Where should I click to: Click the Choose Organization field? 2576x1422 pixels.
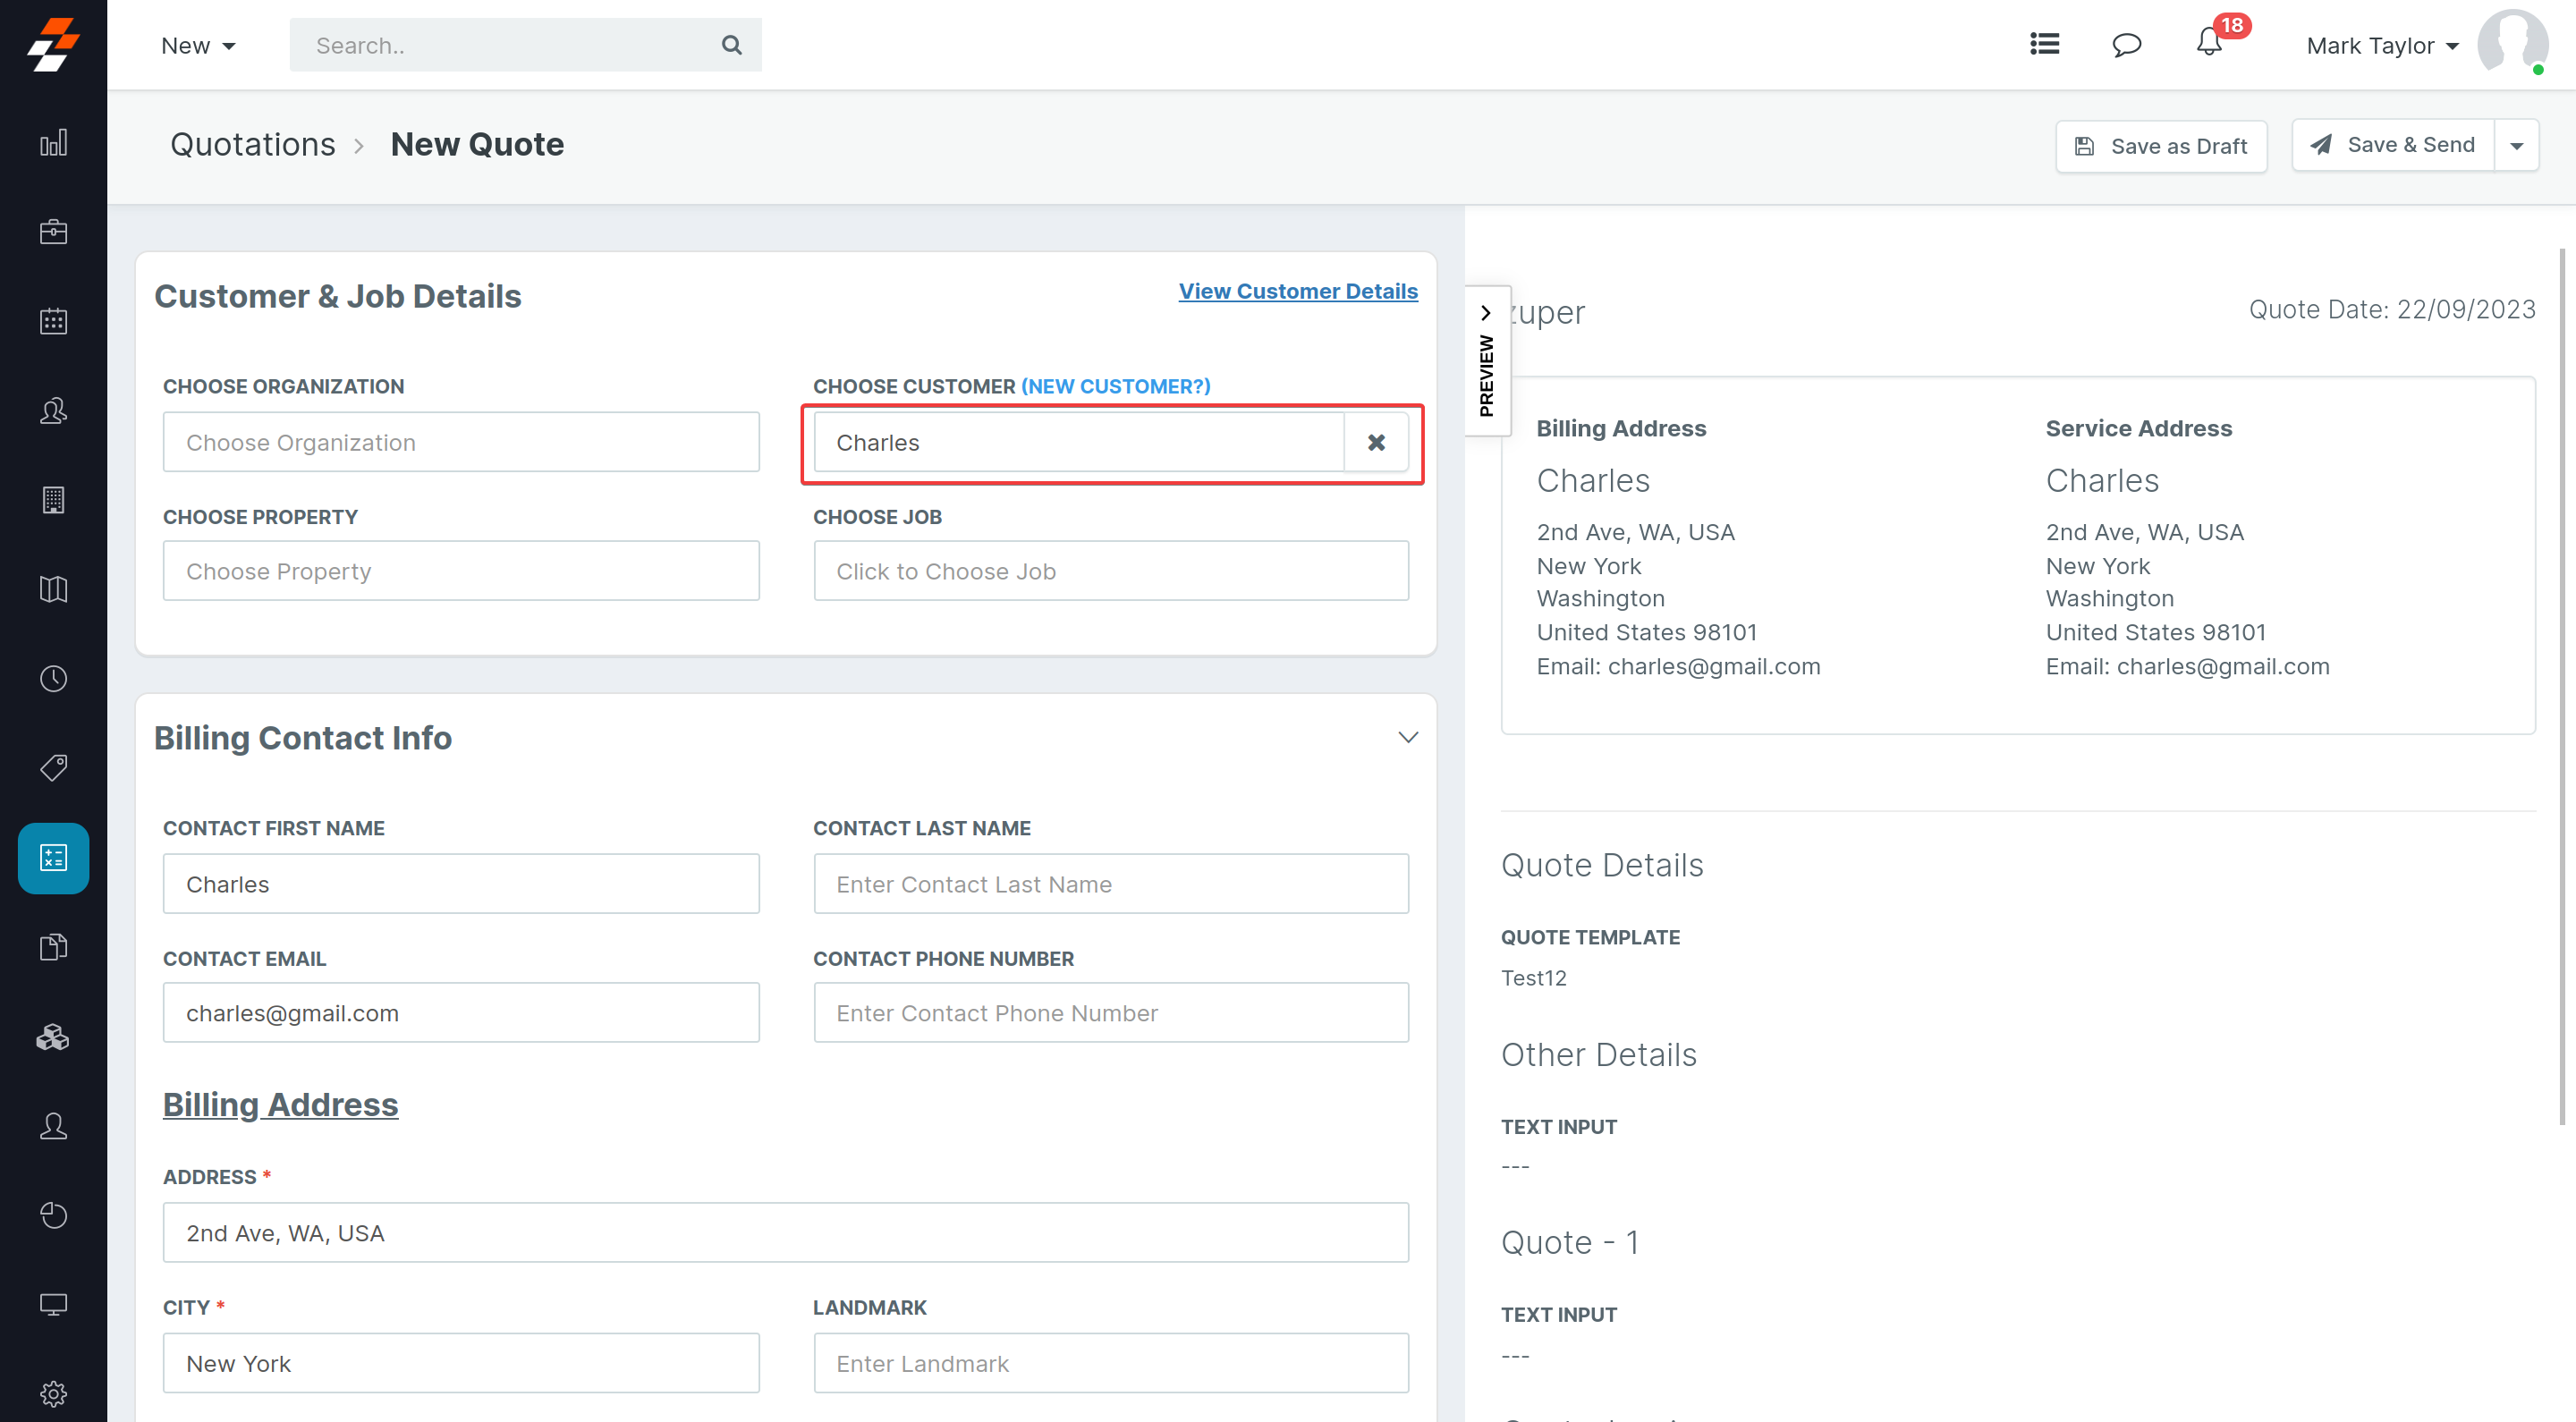[x=461, y=442]
